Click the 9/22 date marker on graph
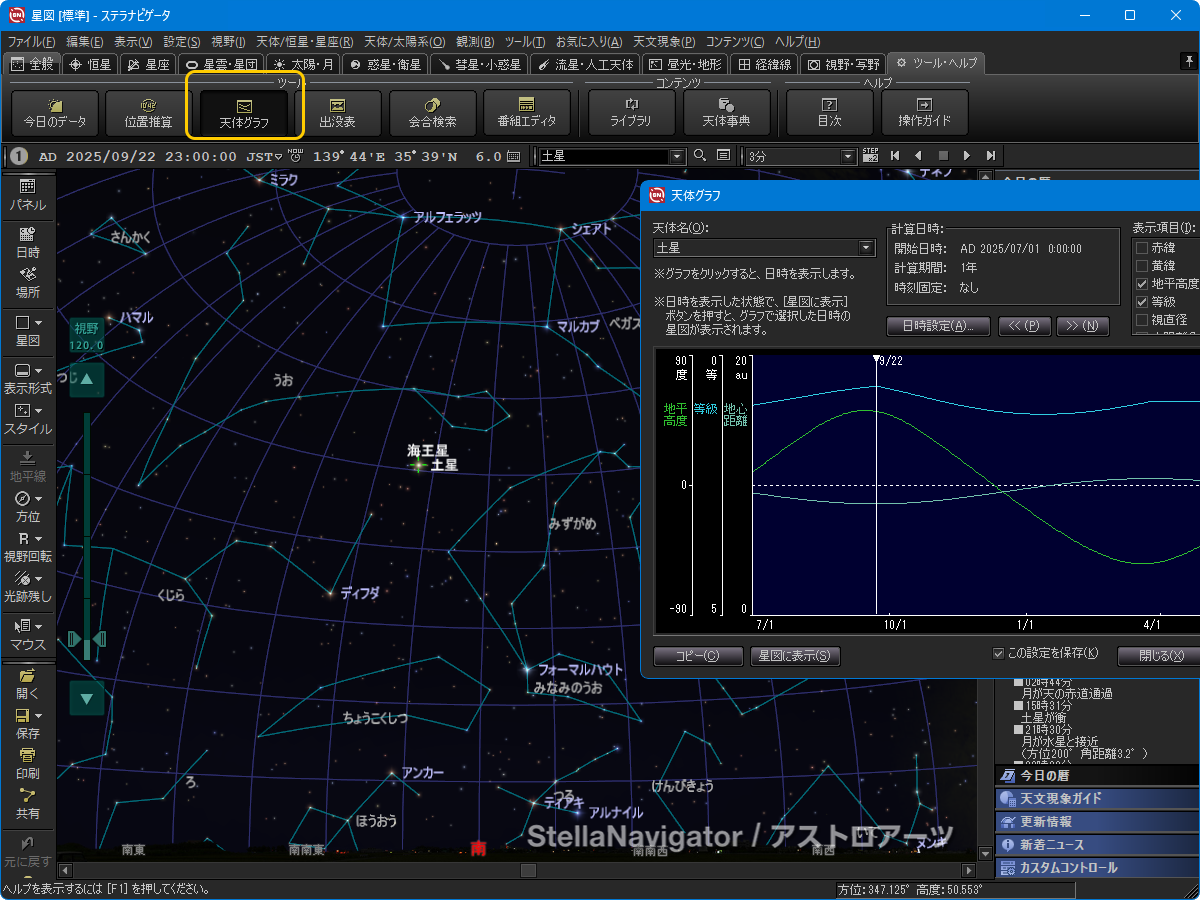1200x900 pixels. coord(877,360)
